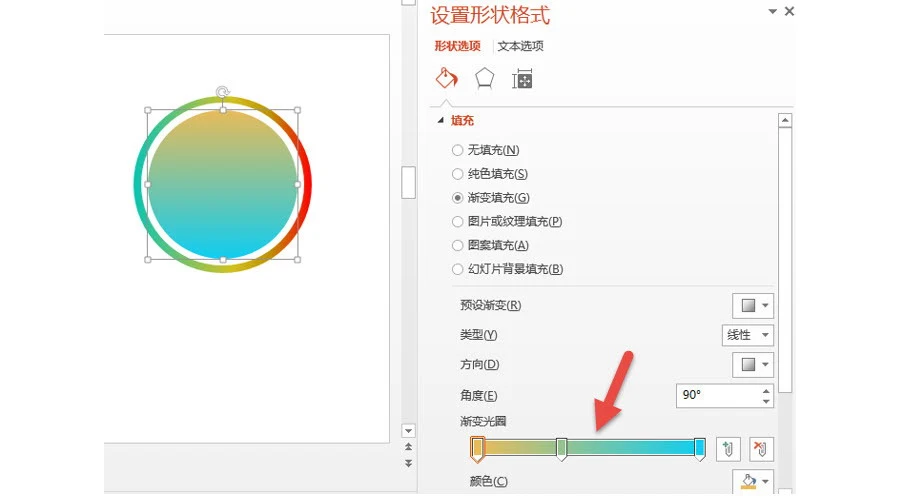The image size is (900, 497).
Task: Click the rotation handle above the circle
Action: click(x=223, y=92)
